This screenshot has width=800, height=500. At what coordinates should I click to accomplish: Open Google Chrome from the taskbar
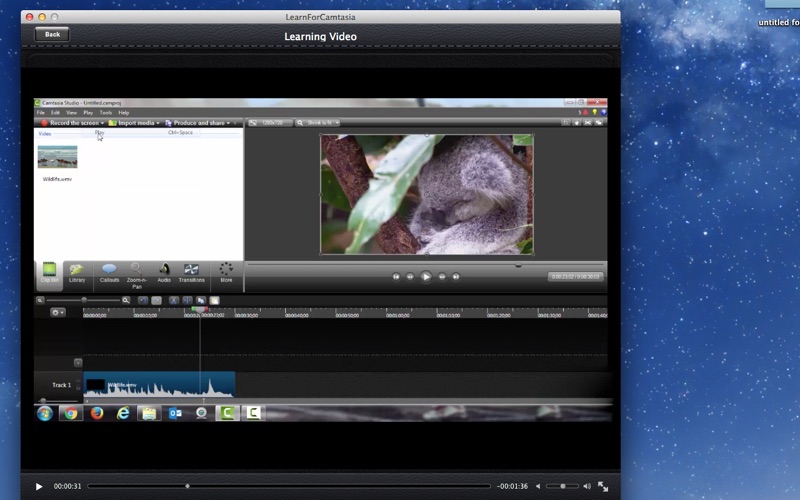pos(71,413)
